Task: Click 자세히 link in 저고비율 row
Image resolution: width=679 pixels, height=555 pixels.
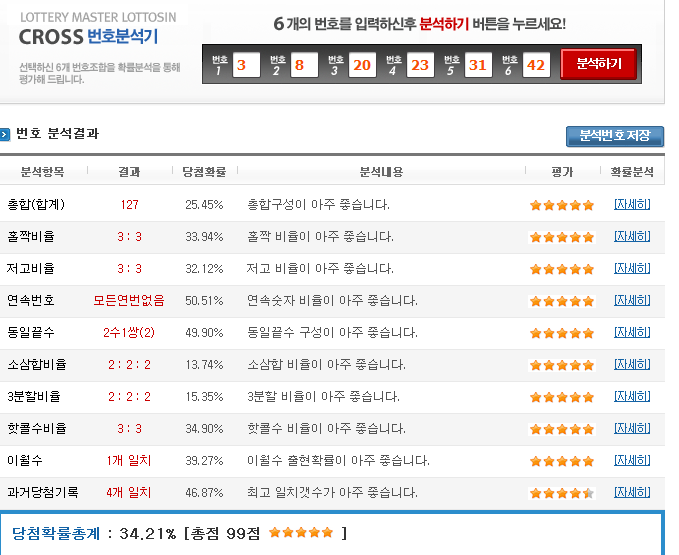Action: 632,269
